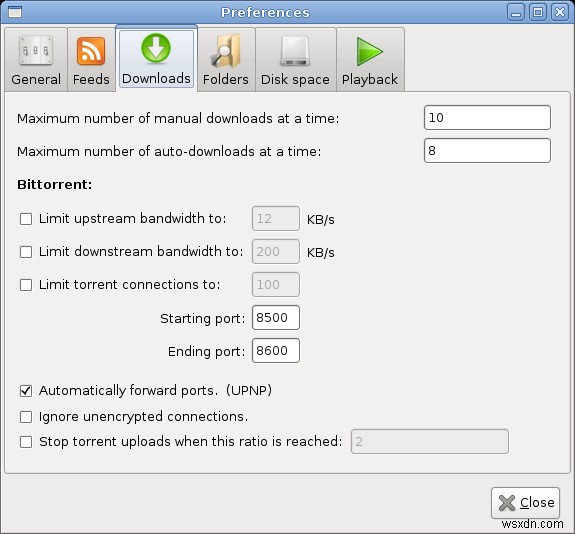Screen dimensions: 575x534
Task: Click the Starting port field
Action: pos(276,318)
